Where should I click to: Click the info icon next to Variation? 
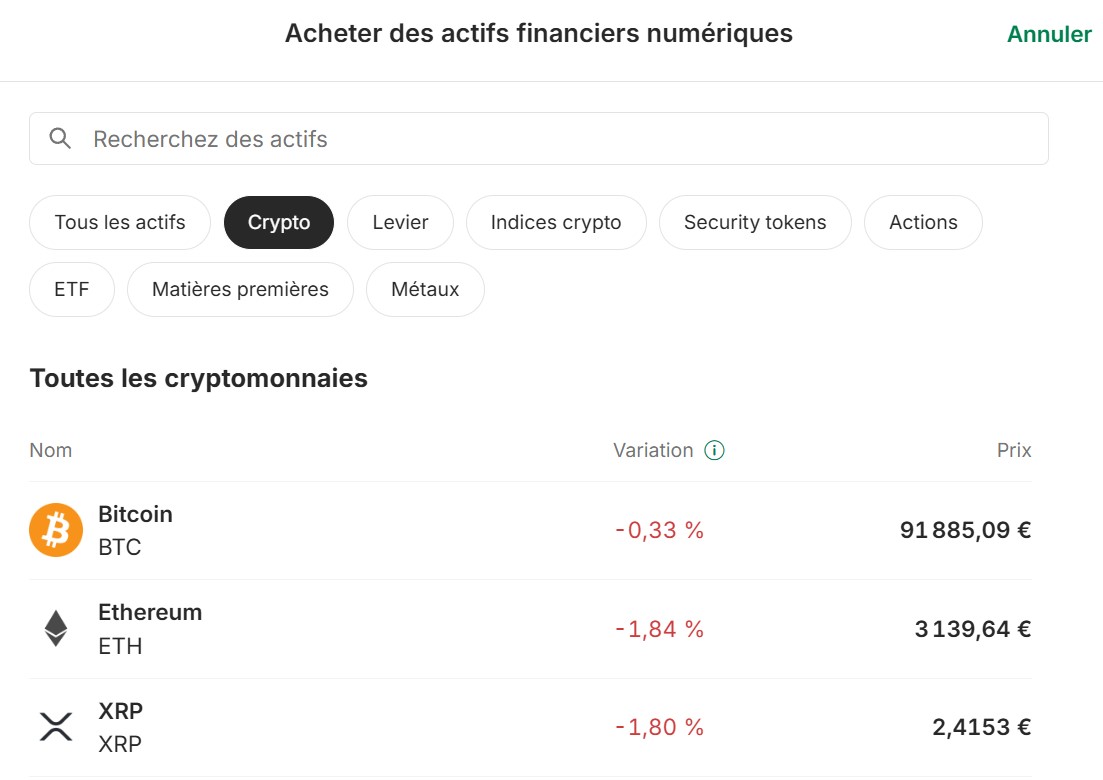tap(714, 450)
